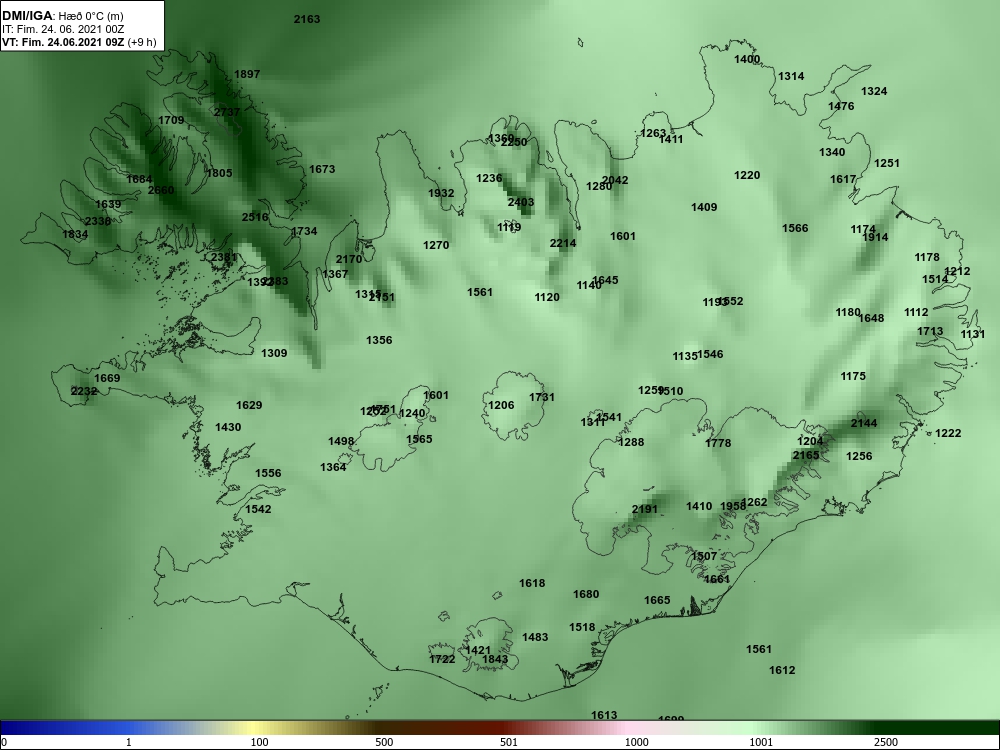Click the map value 1722

coord(442,659)
